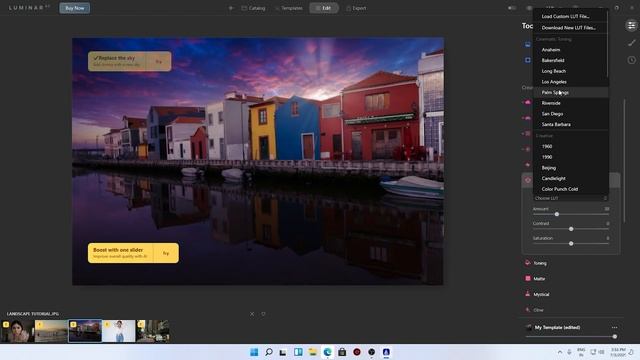The width and height of the screenshot is (640, 360).
Task: Open the Edit tools sliders panel icon
Action: [x=631, y=25]
